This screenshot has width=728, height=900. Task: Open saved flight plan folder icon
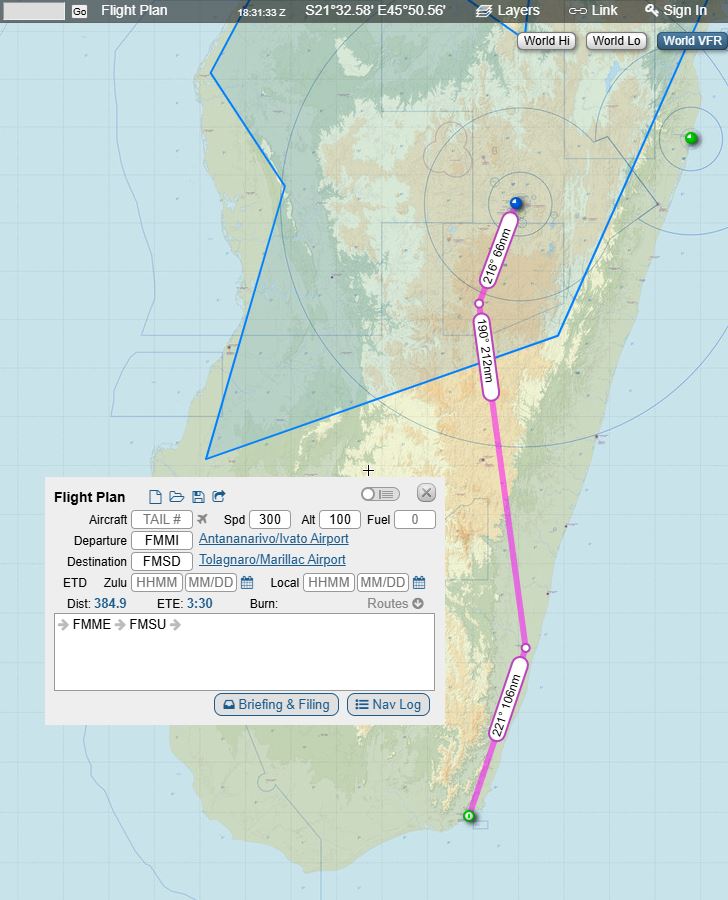click(176, 497)
